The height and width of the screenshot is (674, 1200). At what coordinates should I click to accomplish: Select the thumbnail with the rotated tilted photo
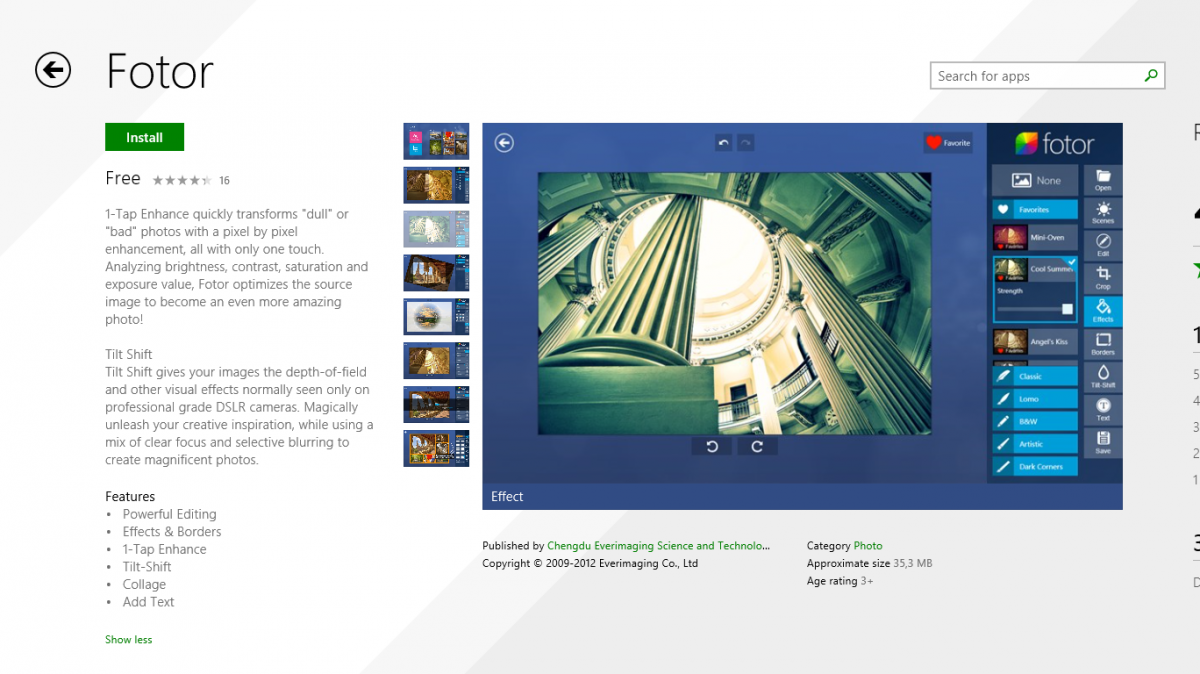(436, 273)
